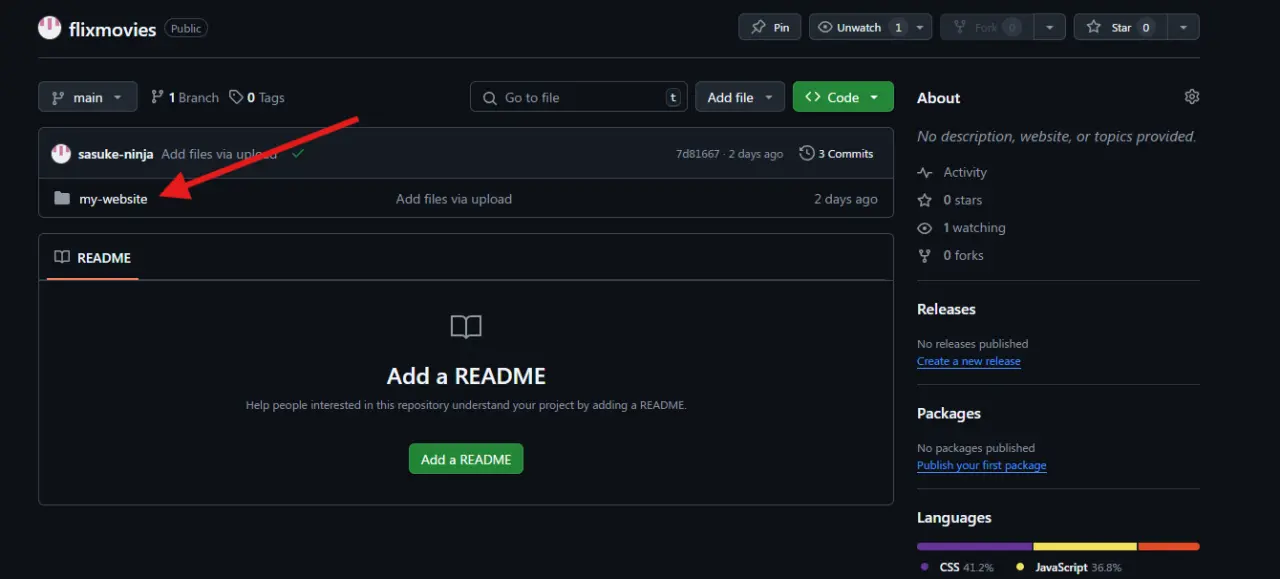
Task: Click the JavaScript 36.8% language entry
Action: click(1069, 568)
